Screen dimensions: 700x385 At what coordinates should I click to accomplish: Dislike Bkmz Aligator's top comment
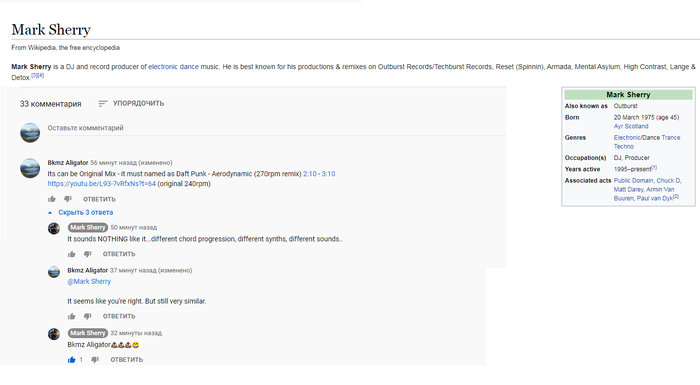pyautogui.click(x=67, y=199)
